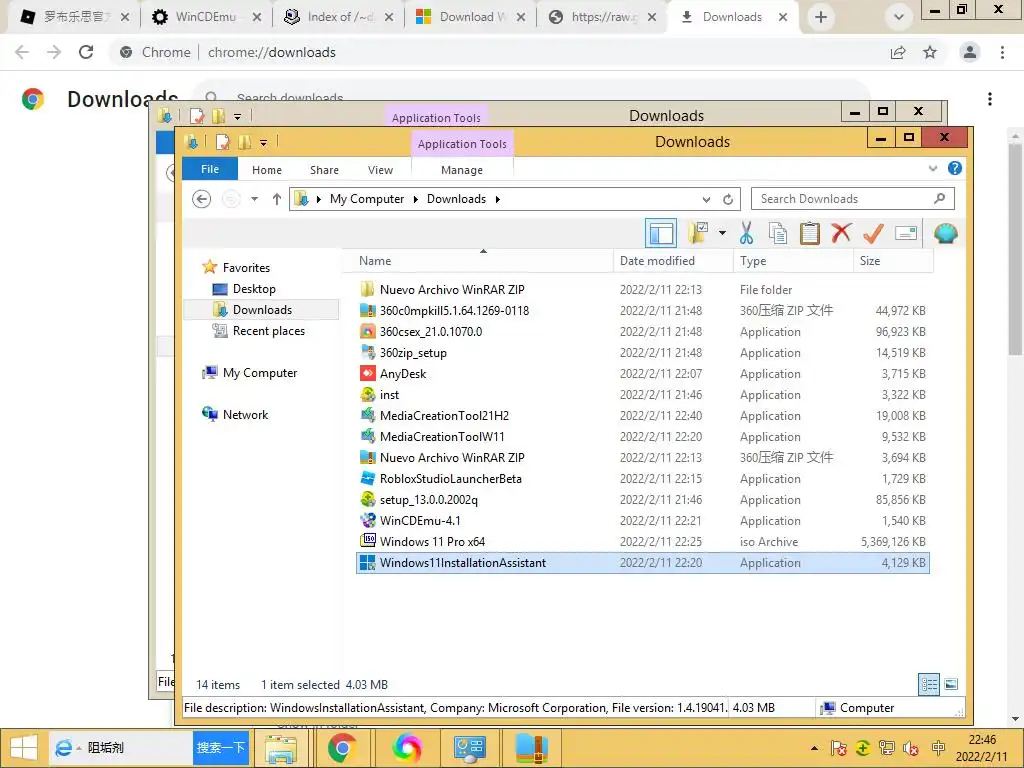Open File Explorer from taskbar
Viewport: 1024px width, 768px height.
pos(281,748)
